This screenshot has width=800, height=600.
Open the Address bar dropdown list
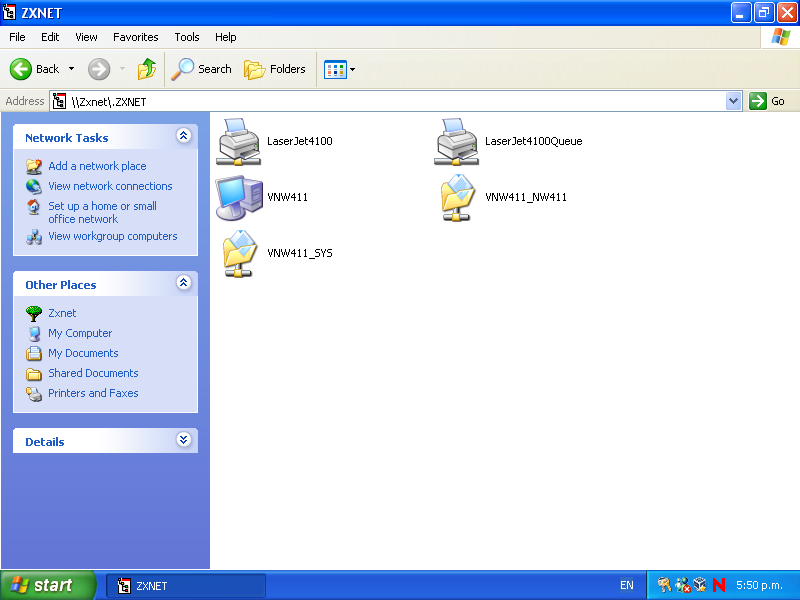point(733,101)
